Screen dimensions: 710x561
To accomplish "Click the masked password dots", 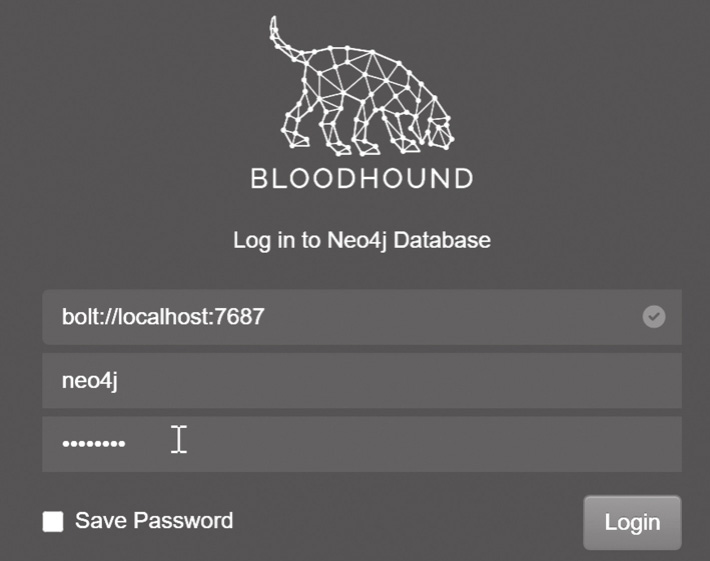I will pyautogui.click(x=94, y=444).
